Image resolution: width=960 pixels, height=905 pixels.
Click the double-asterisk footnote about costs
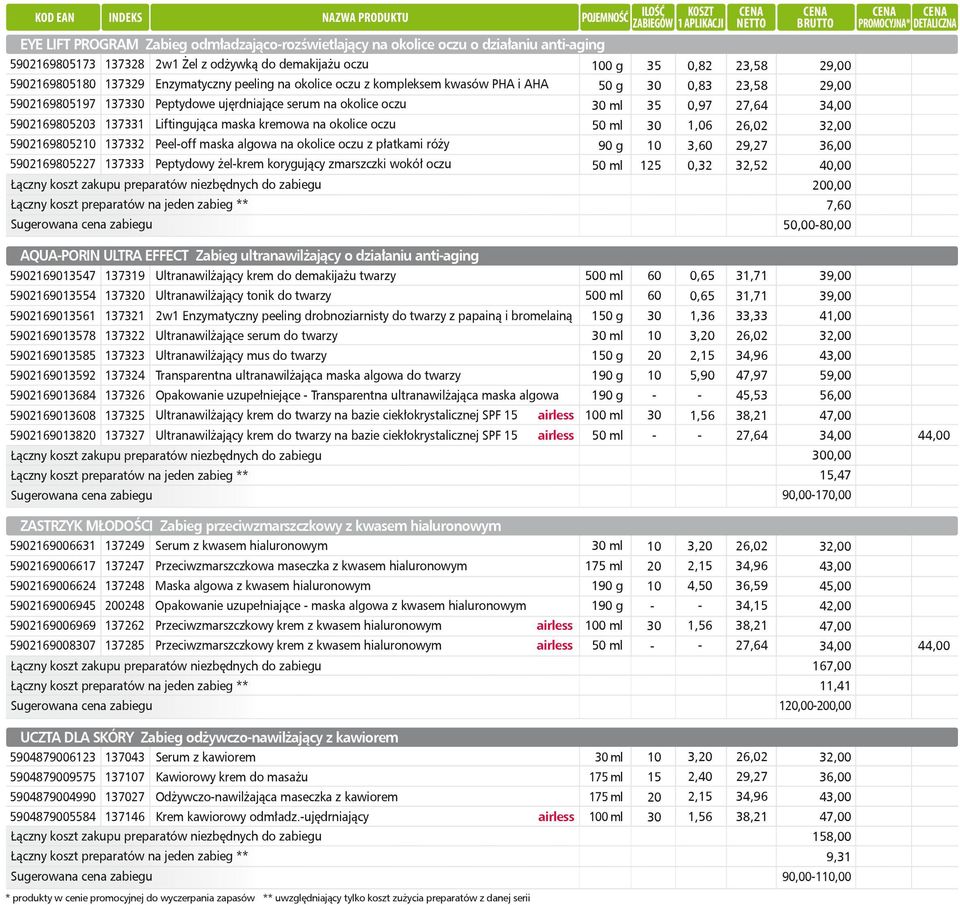(x=397, y=898)
